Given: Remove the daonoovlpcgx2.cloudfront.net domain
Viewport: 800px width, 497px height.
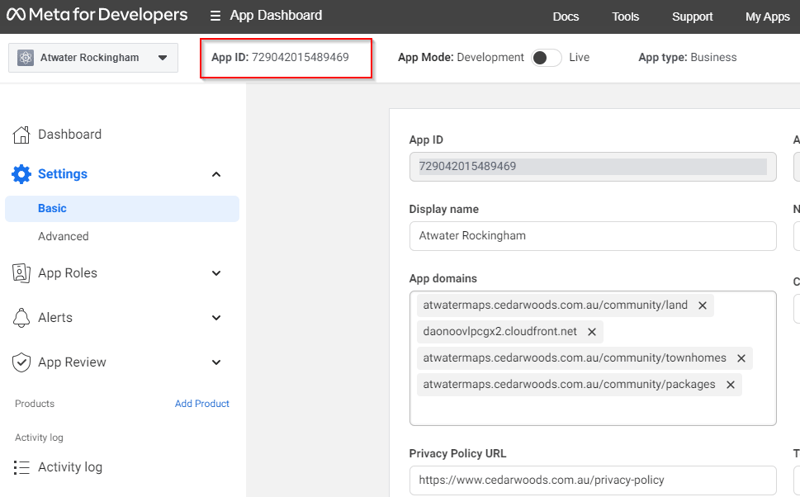Looking at the screenshot, I should (592, 332).
